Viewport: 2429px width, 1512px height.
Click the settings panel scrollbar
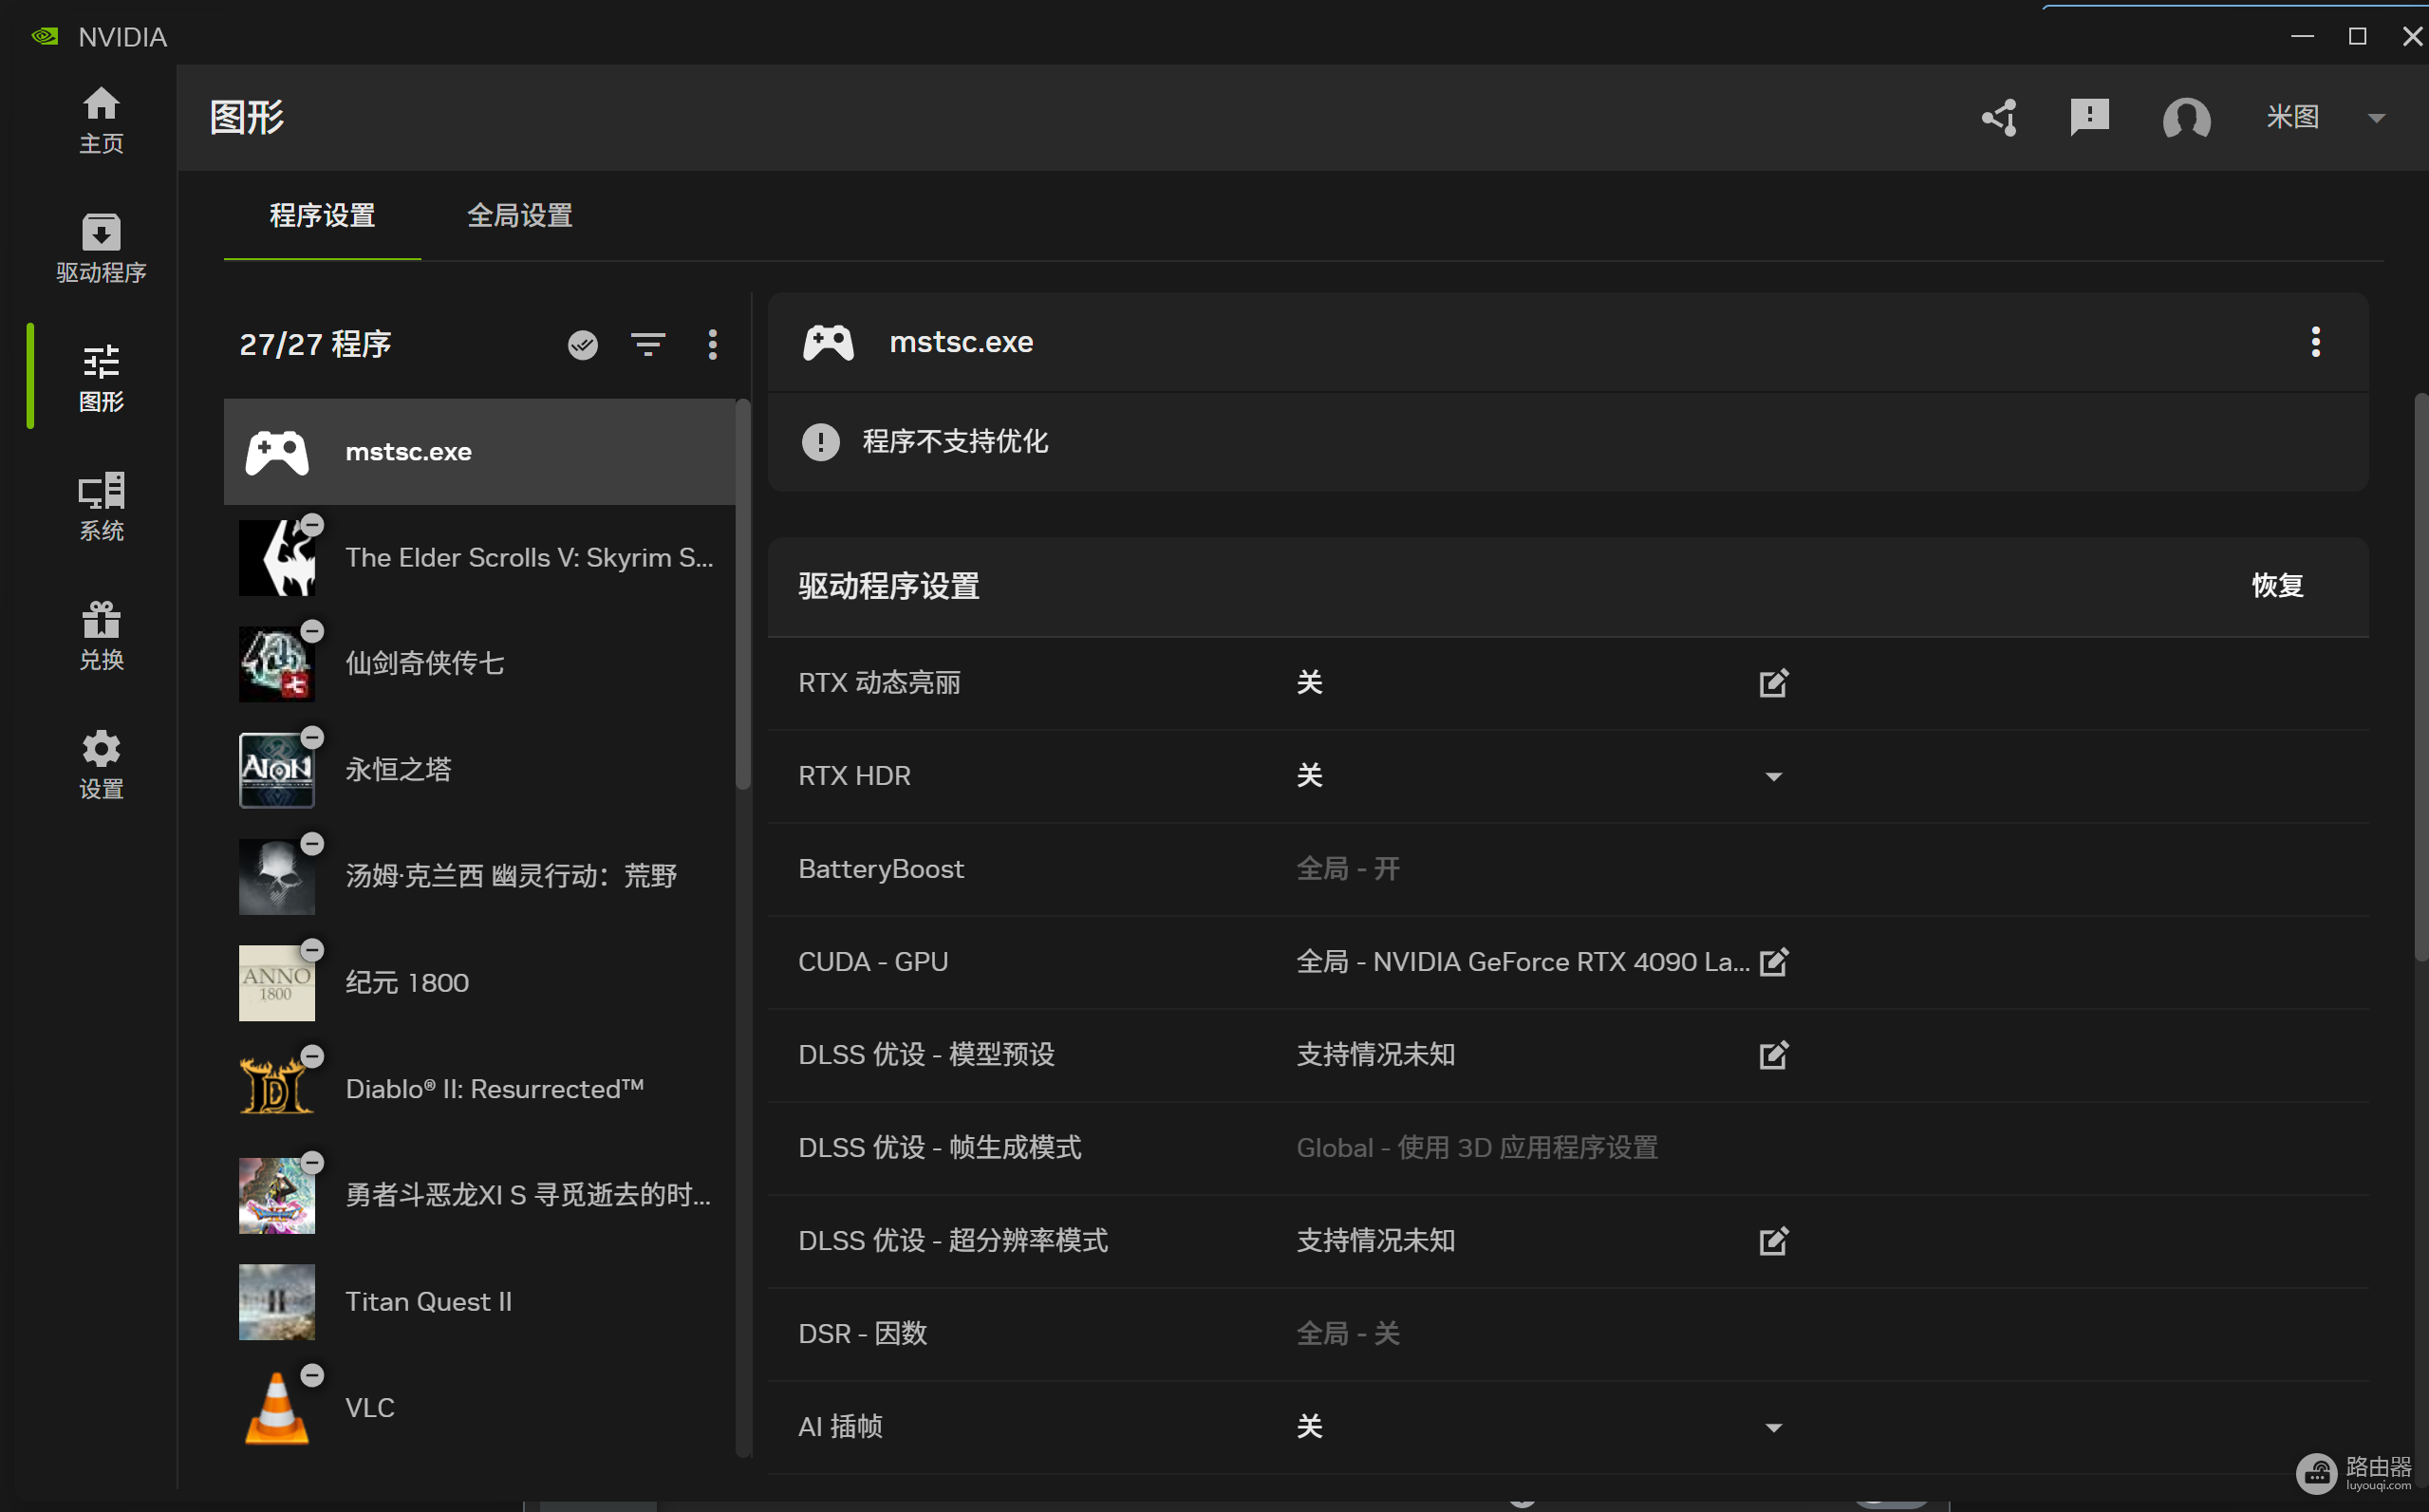click(x=2421, y=678)
